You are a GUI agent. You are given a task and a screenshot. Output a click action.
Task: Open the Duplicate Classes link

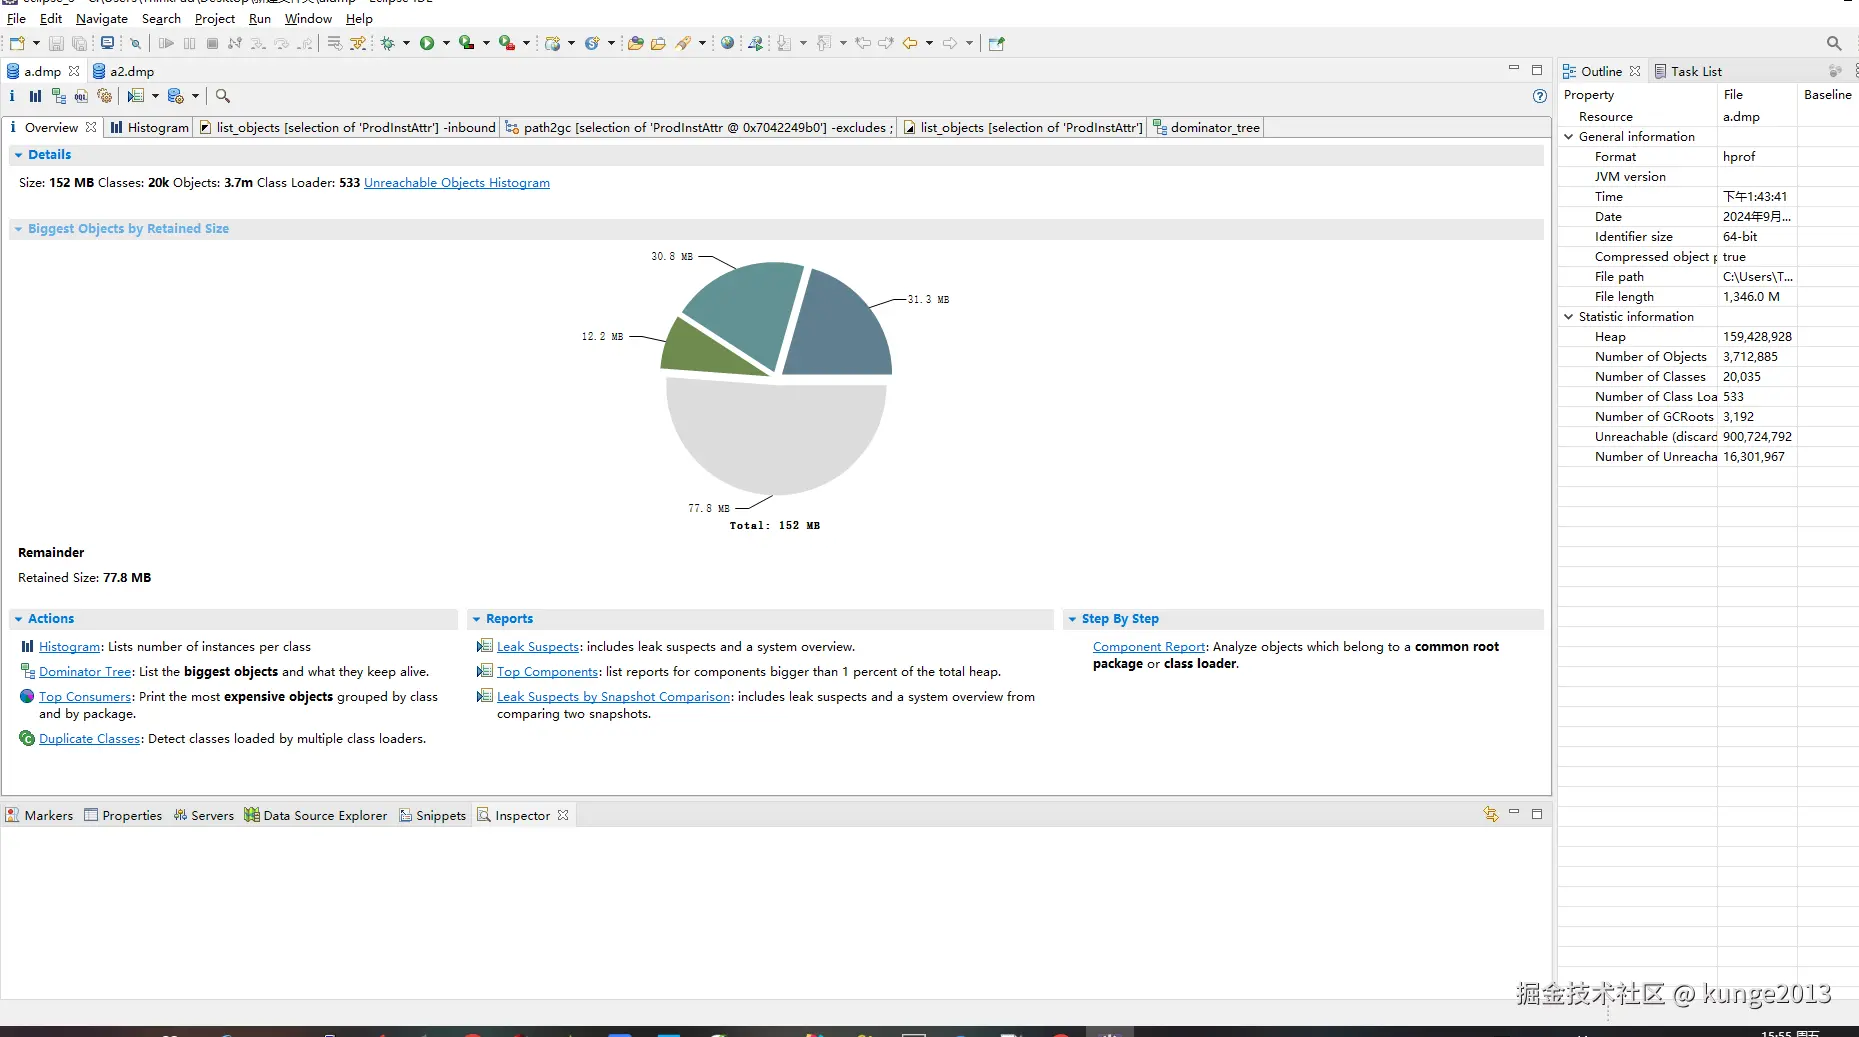click(90, 739)
